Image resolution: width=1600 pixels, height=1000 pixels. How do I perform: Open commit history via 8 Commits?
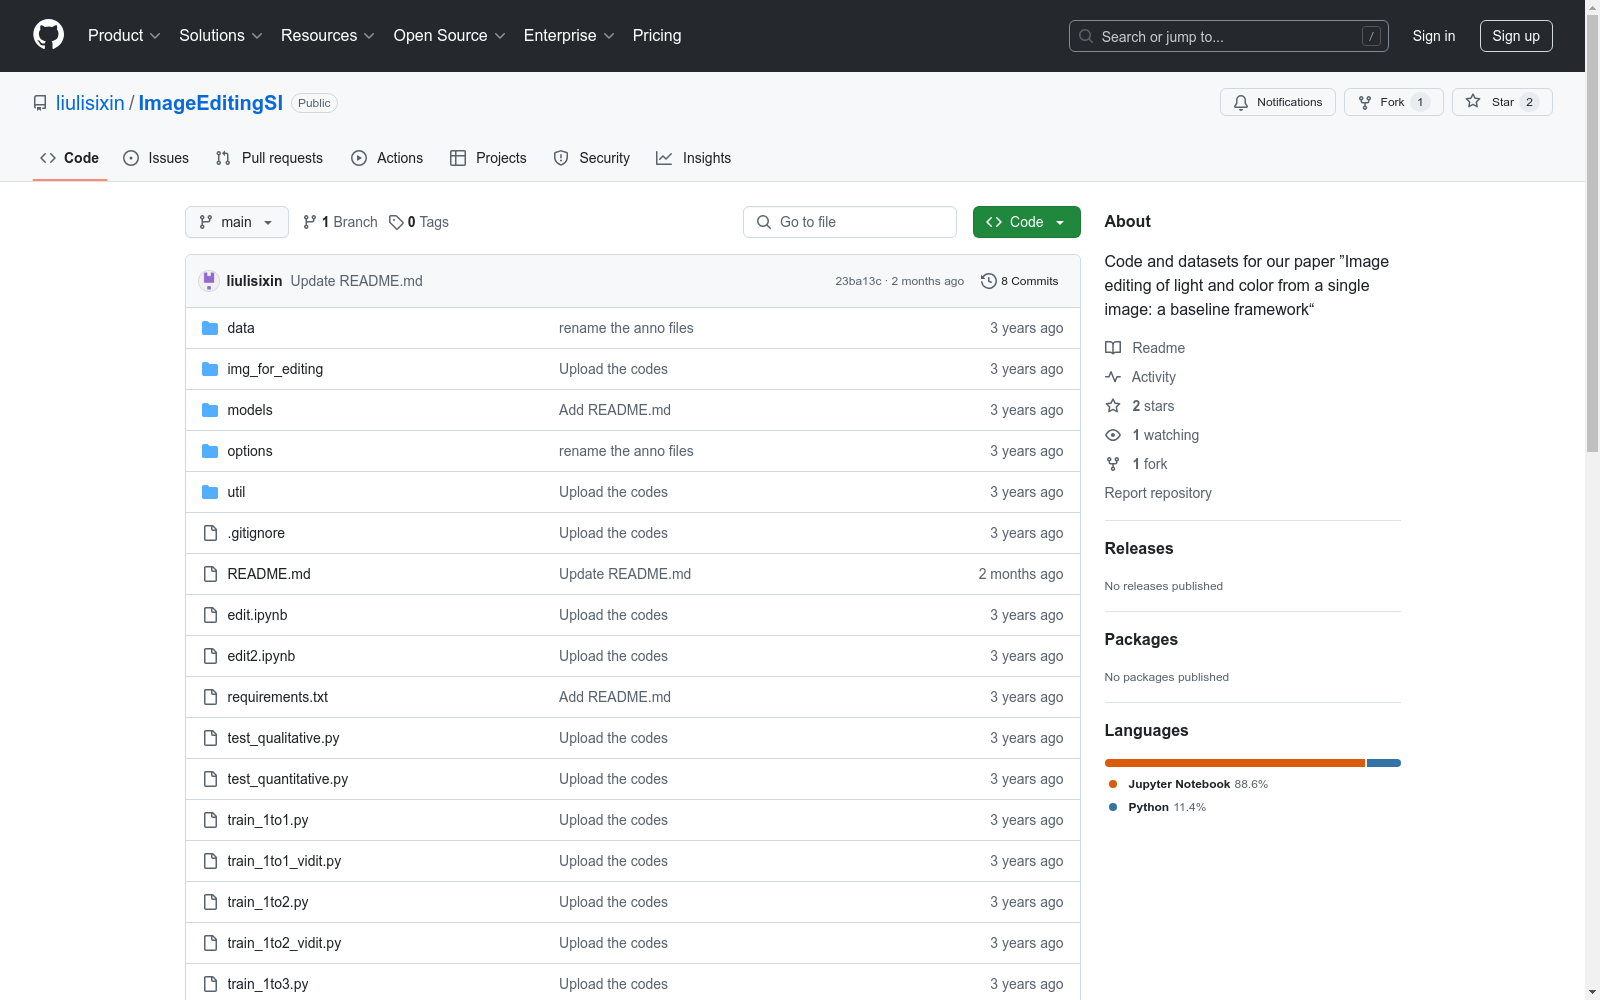tap(1019, 281)
